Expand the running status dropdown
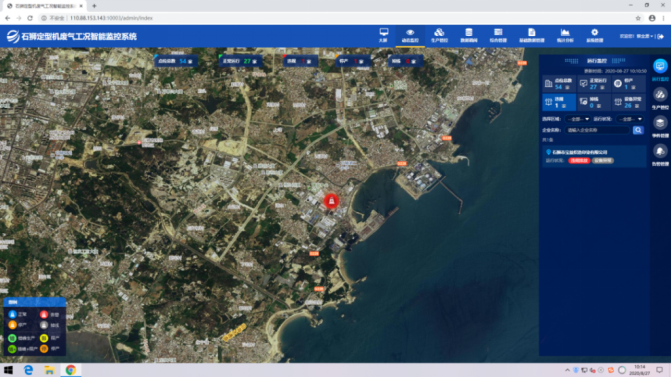671x377 pixels. (630, 119)
